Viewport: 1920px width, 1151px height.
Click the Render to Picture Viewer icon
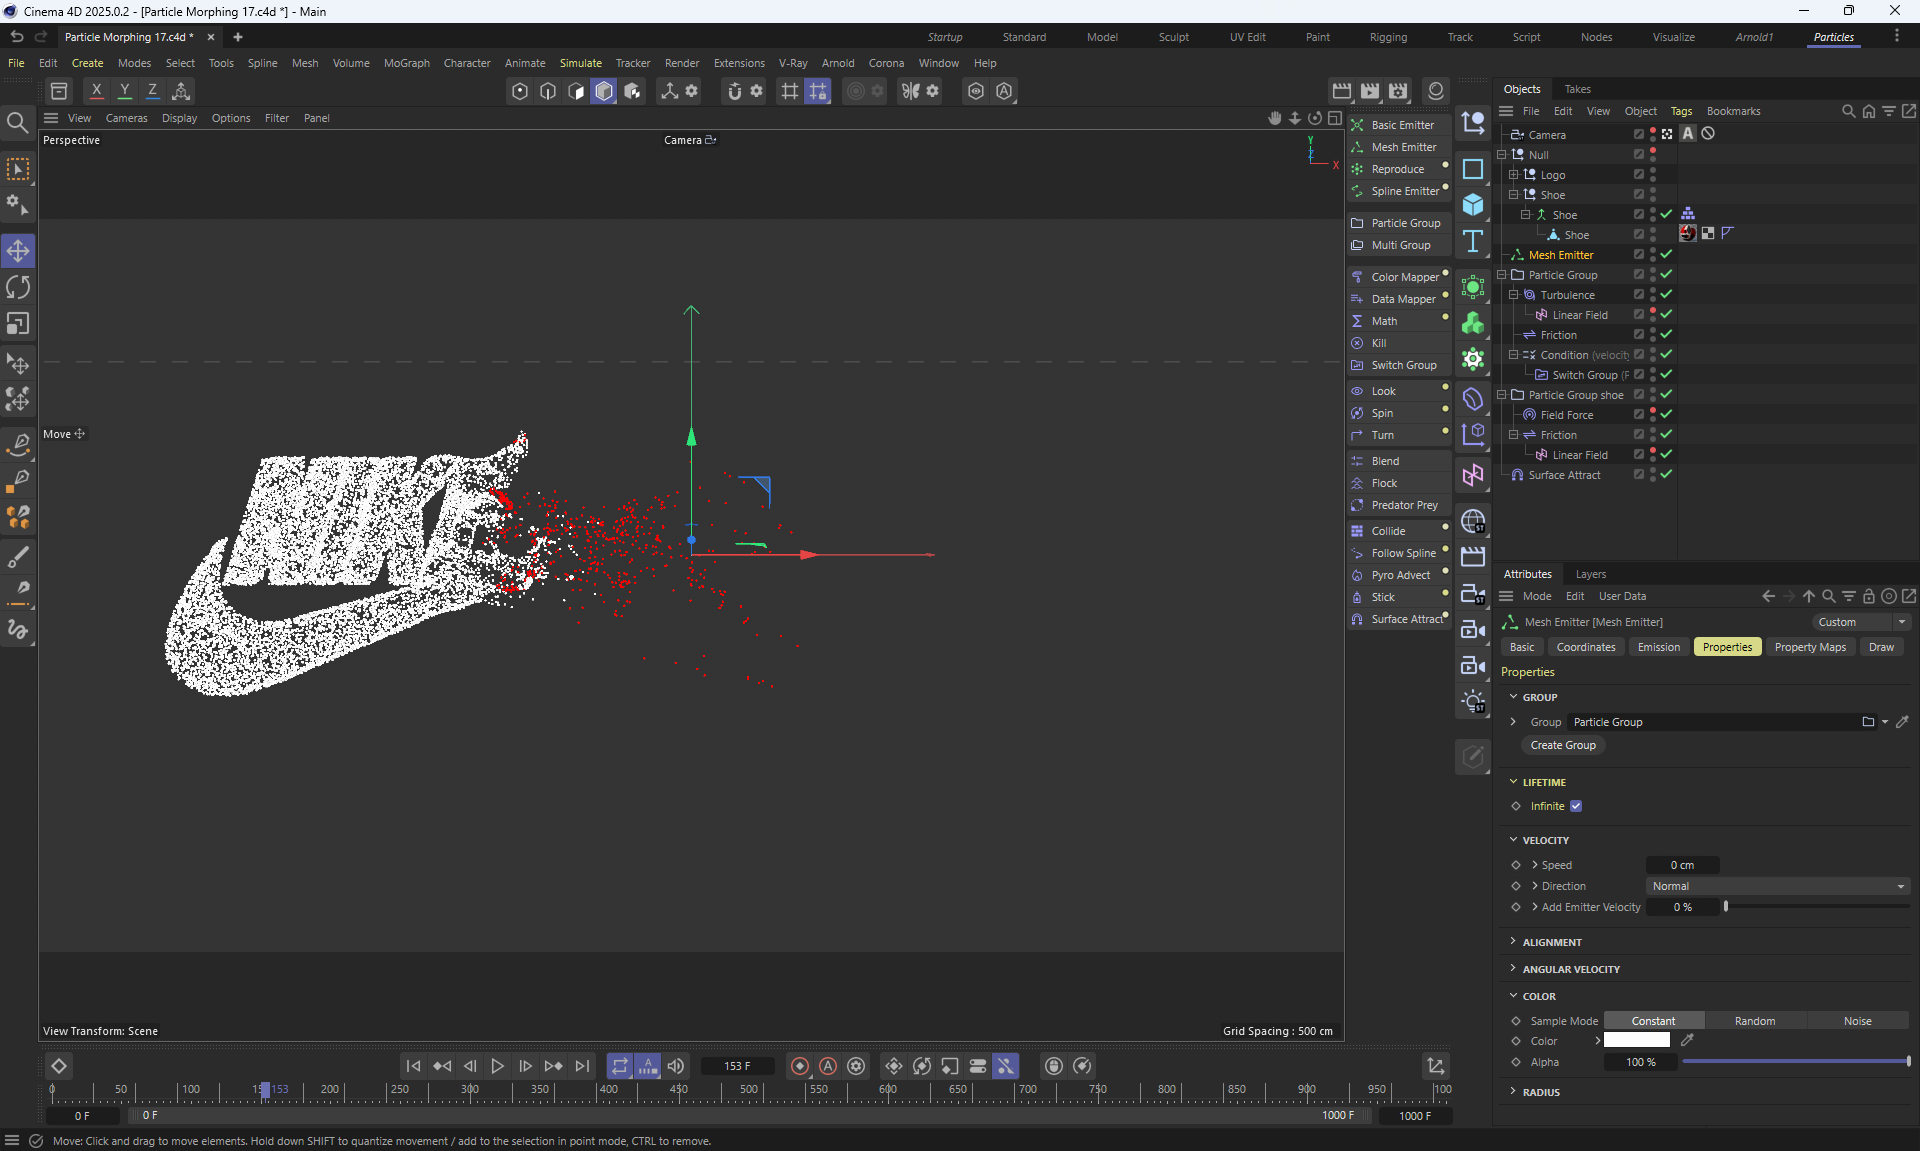tap(1370, 91)
